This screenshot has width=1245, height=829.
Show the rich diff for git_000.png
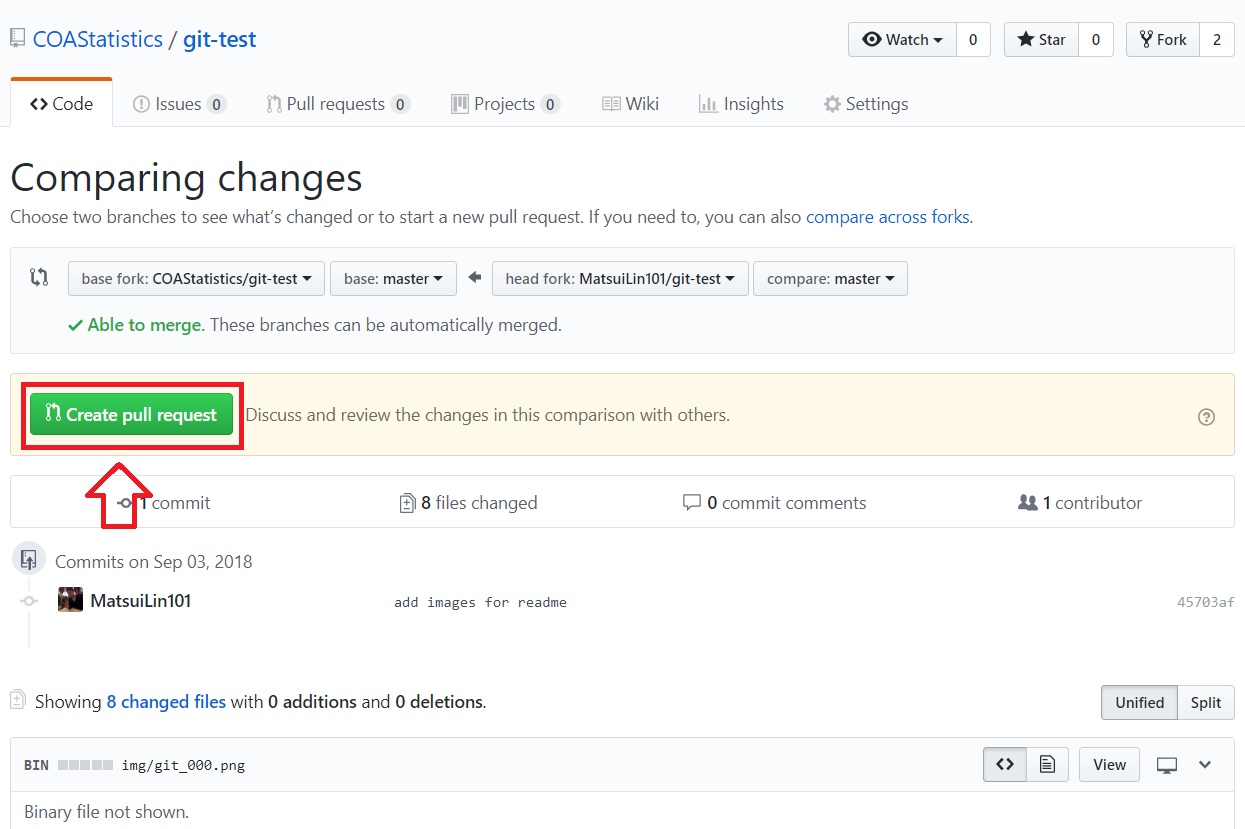(x=1047, y=764)
